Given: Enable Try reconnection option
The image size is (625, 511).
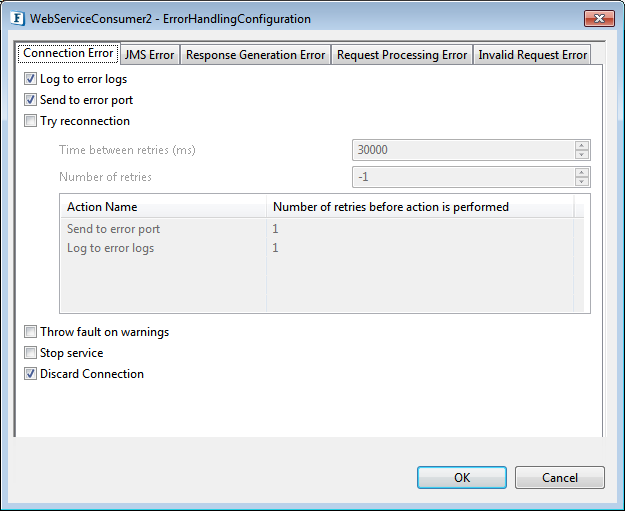Looking at the screenshot, I should pyautogui.click(x=30, y=120).
